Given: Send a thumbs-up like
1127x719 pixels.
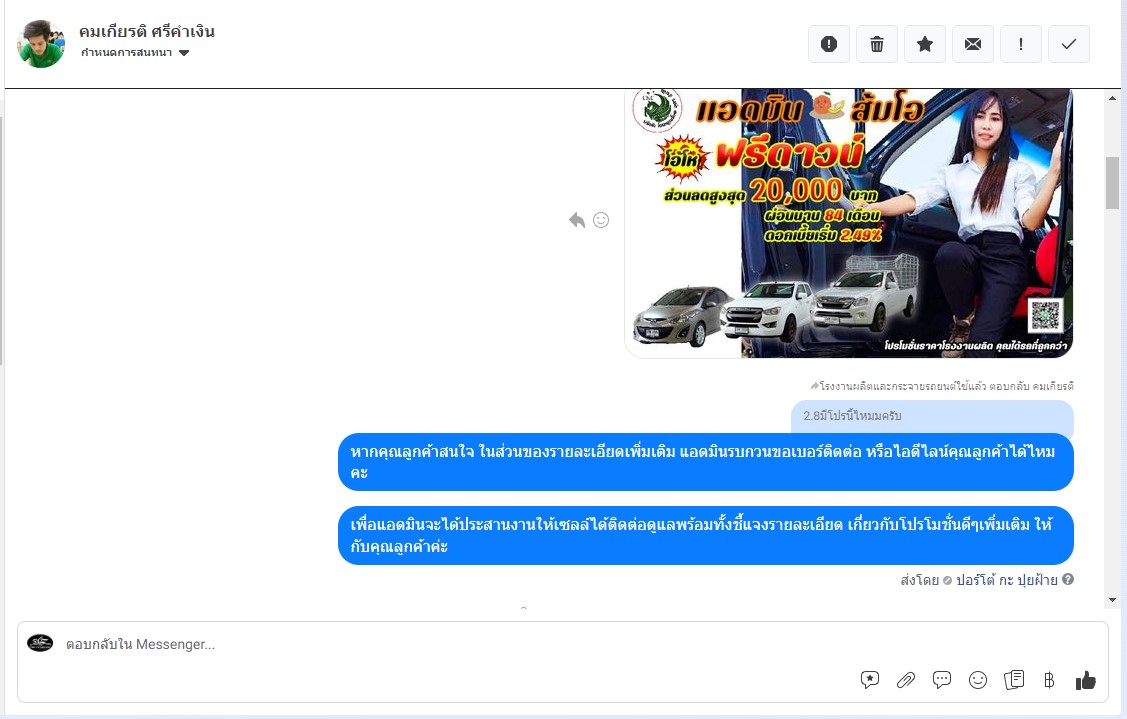Looking at the screenshot, I should coord(1086,680).
